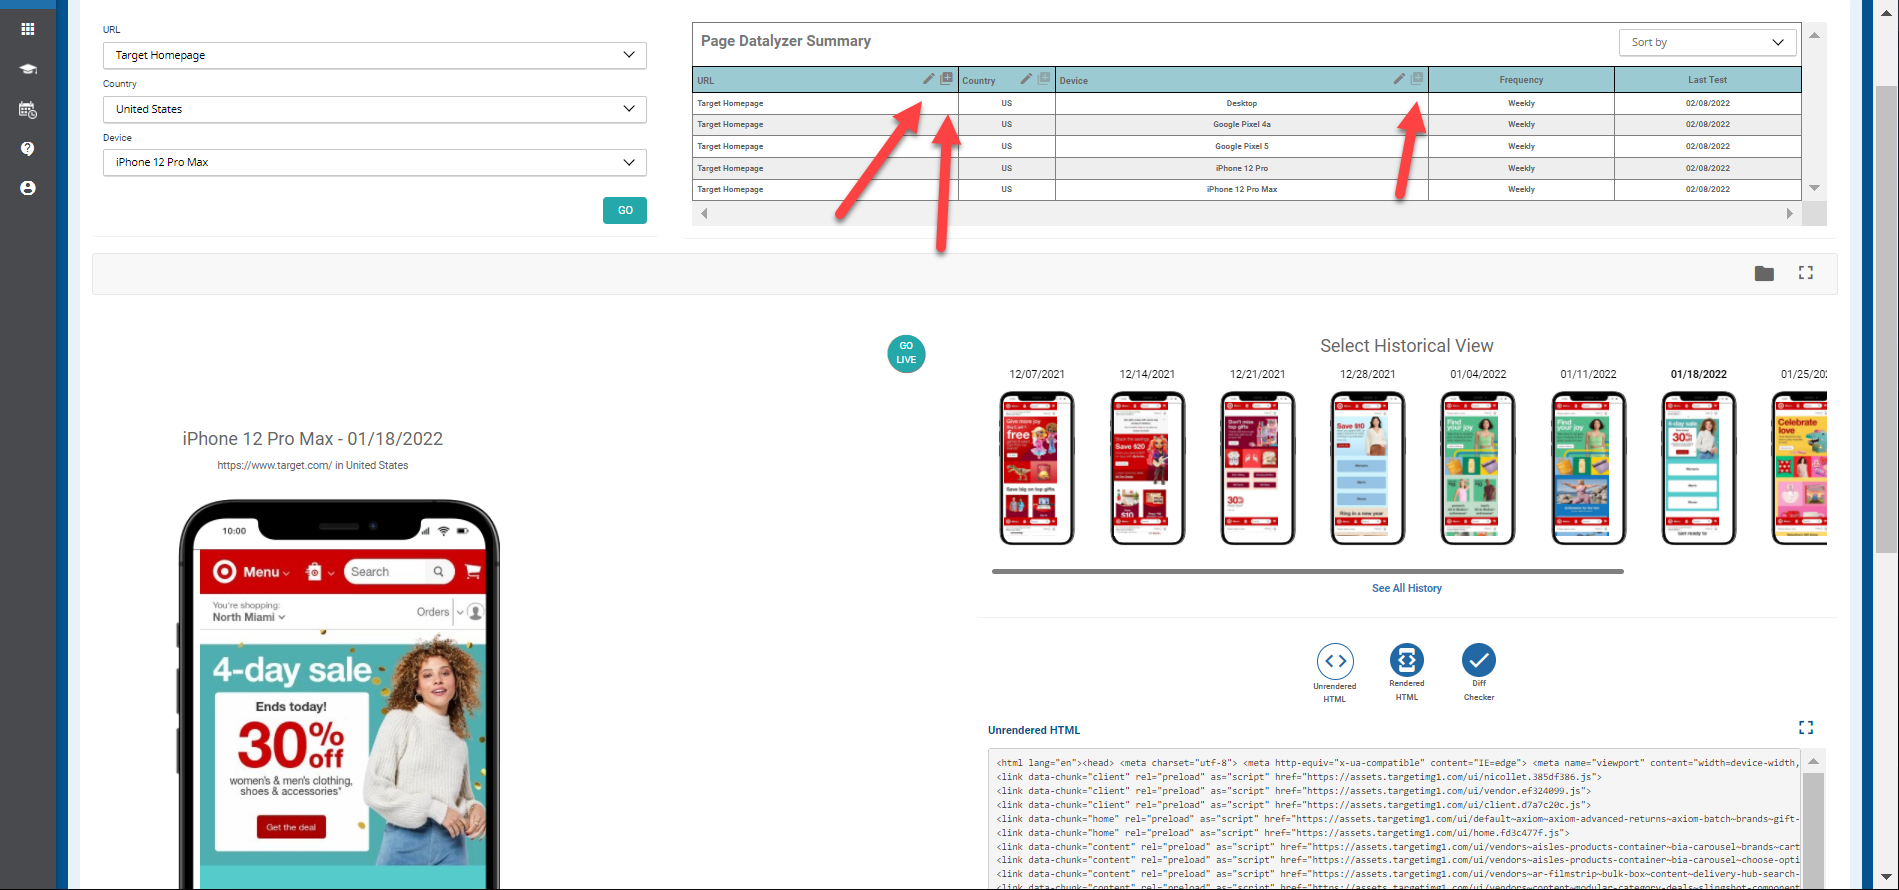This screenshot has height=890, width=1899.
Task: Open the calendar schedule icon in sidebar
Action: 28,110
